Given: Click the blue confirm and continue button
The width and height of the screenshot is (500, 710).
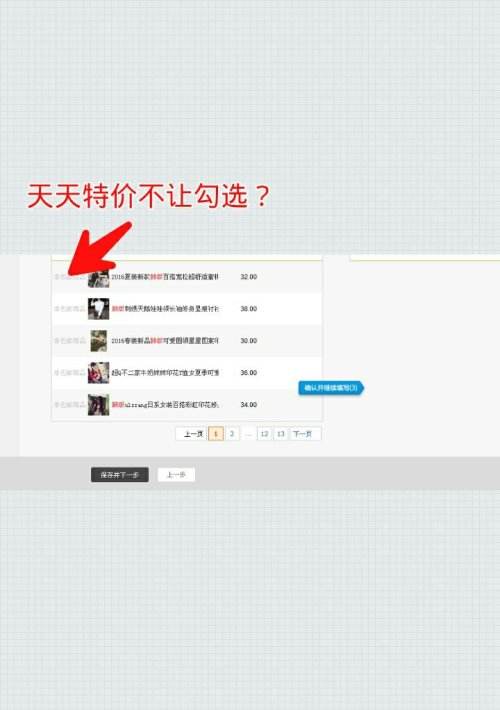Looking at the screenshot, I should point(331,388).
